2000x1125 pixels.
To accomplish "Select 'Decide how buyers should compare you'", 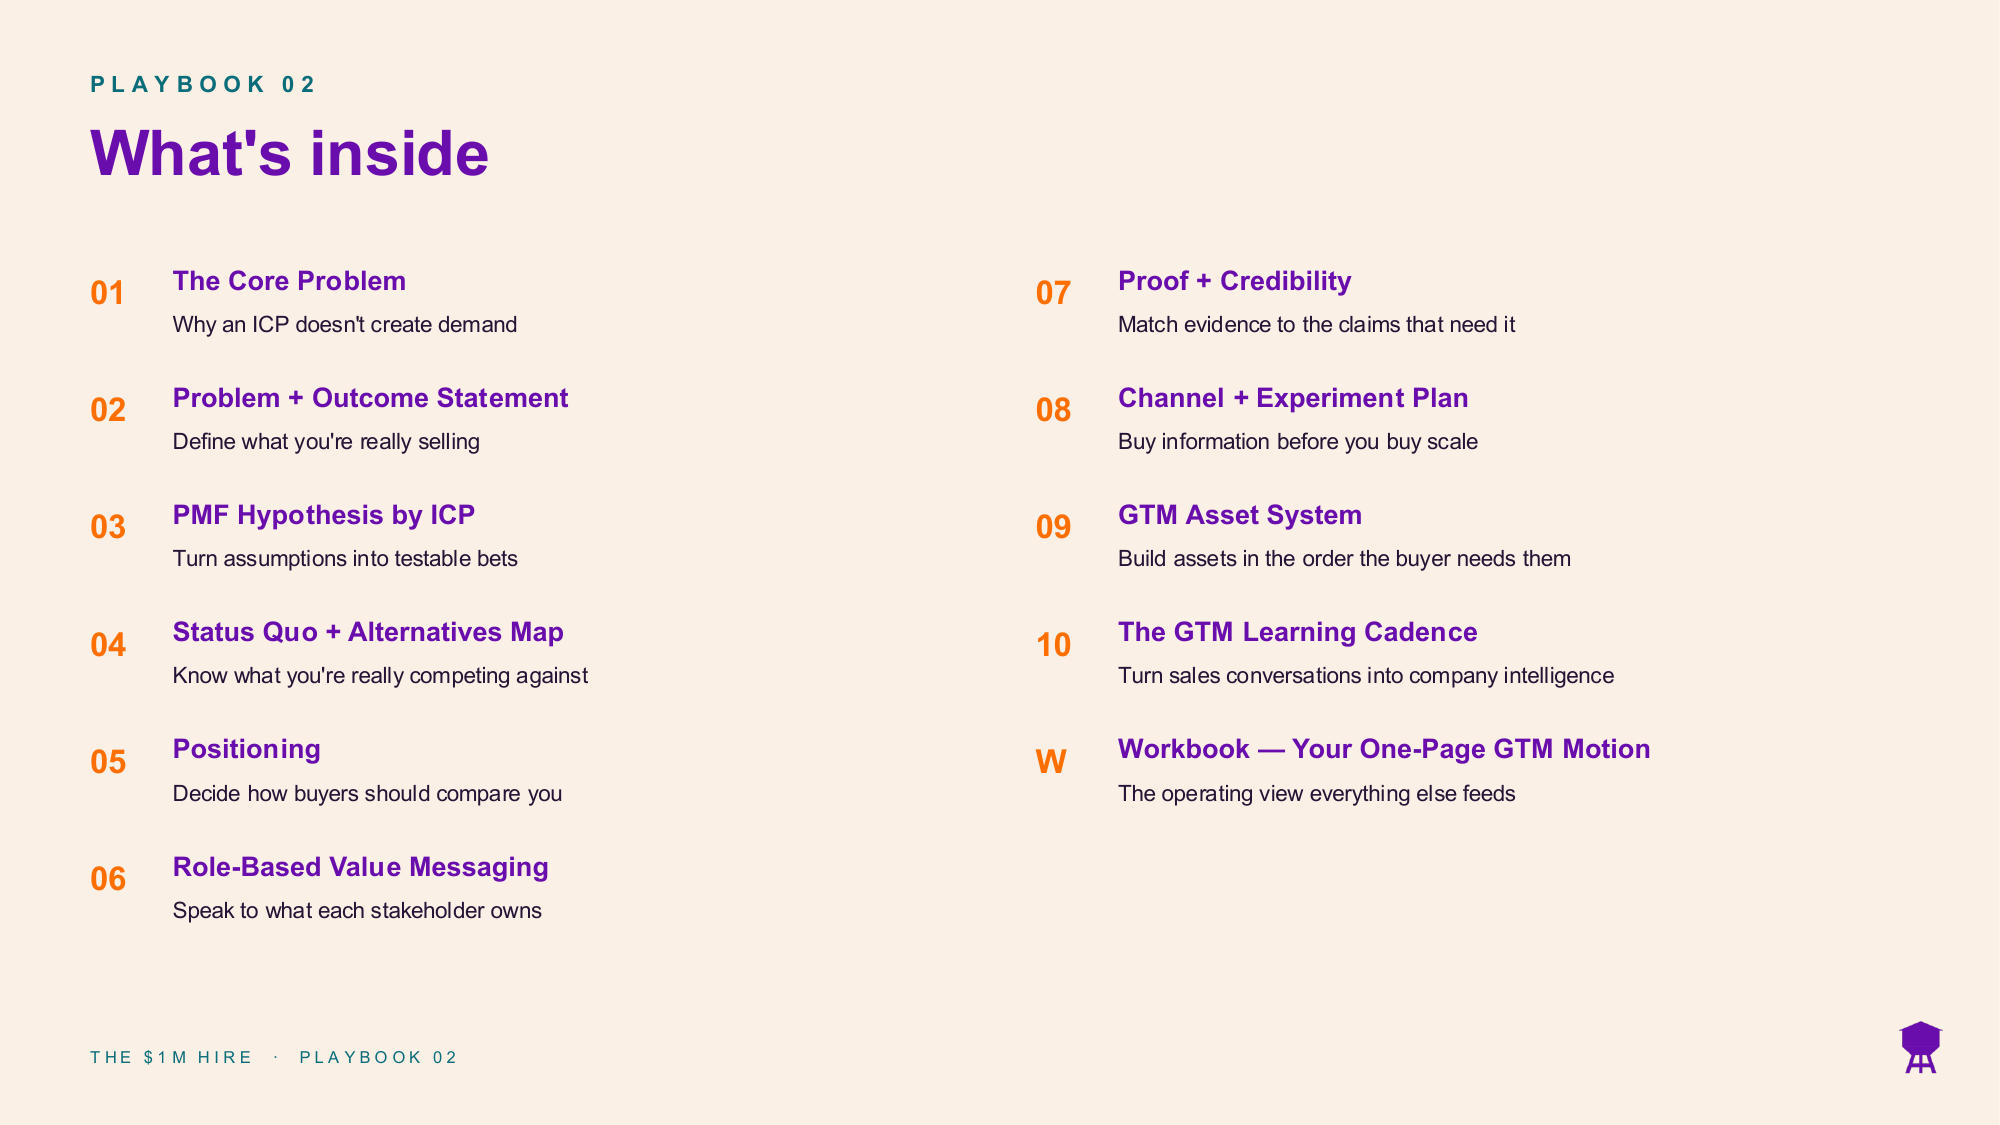I will coord(367,794).
